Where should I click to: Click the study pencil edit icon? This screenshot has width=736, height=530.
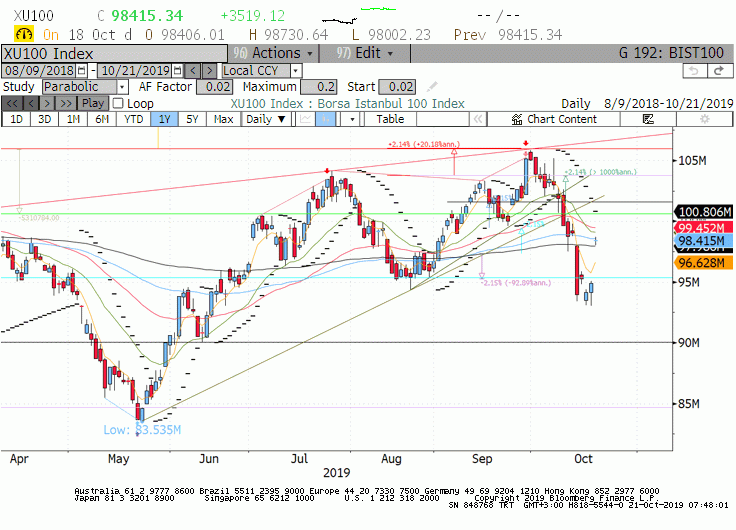point(432,87)
